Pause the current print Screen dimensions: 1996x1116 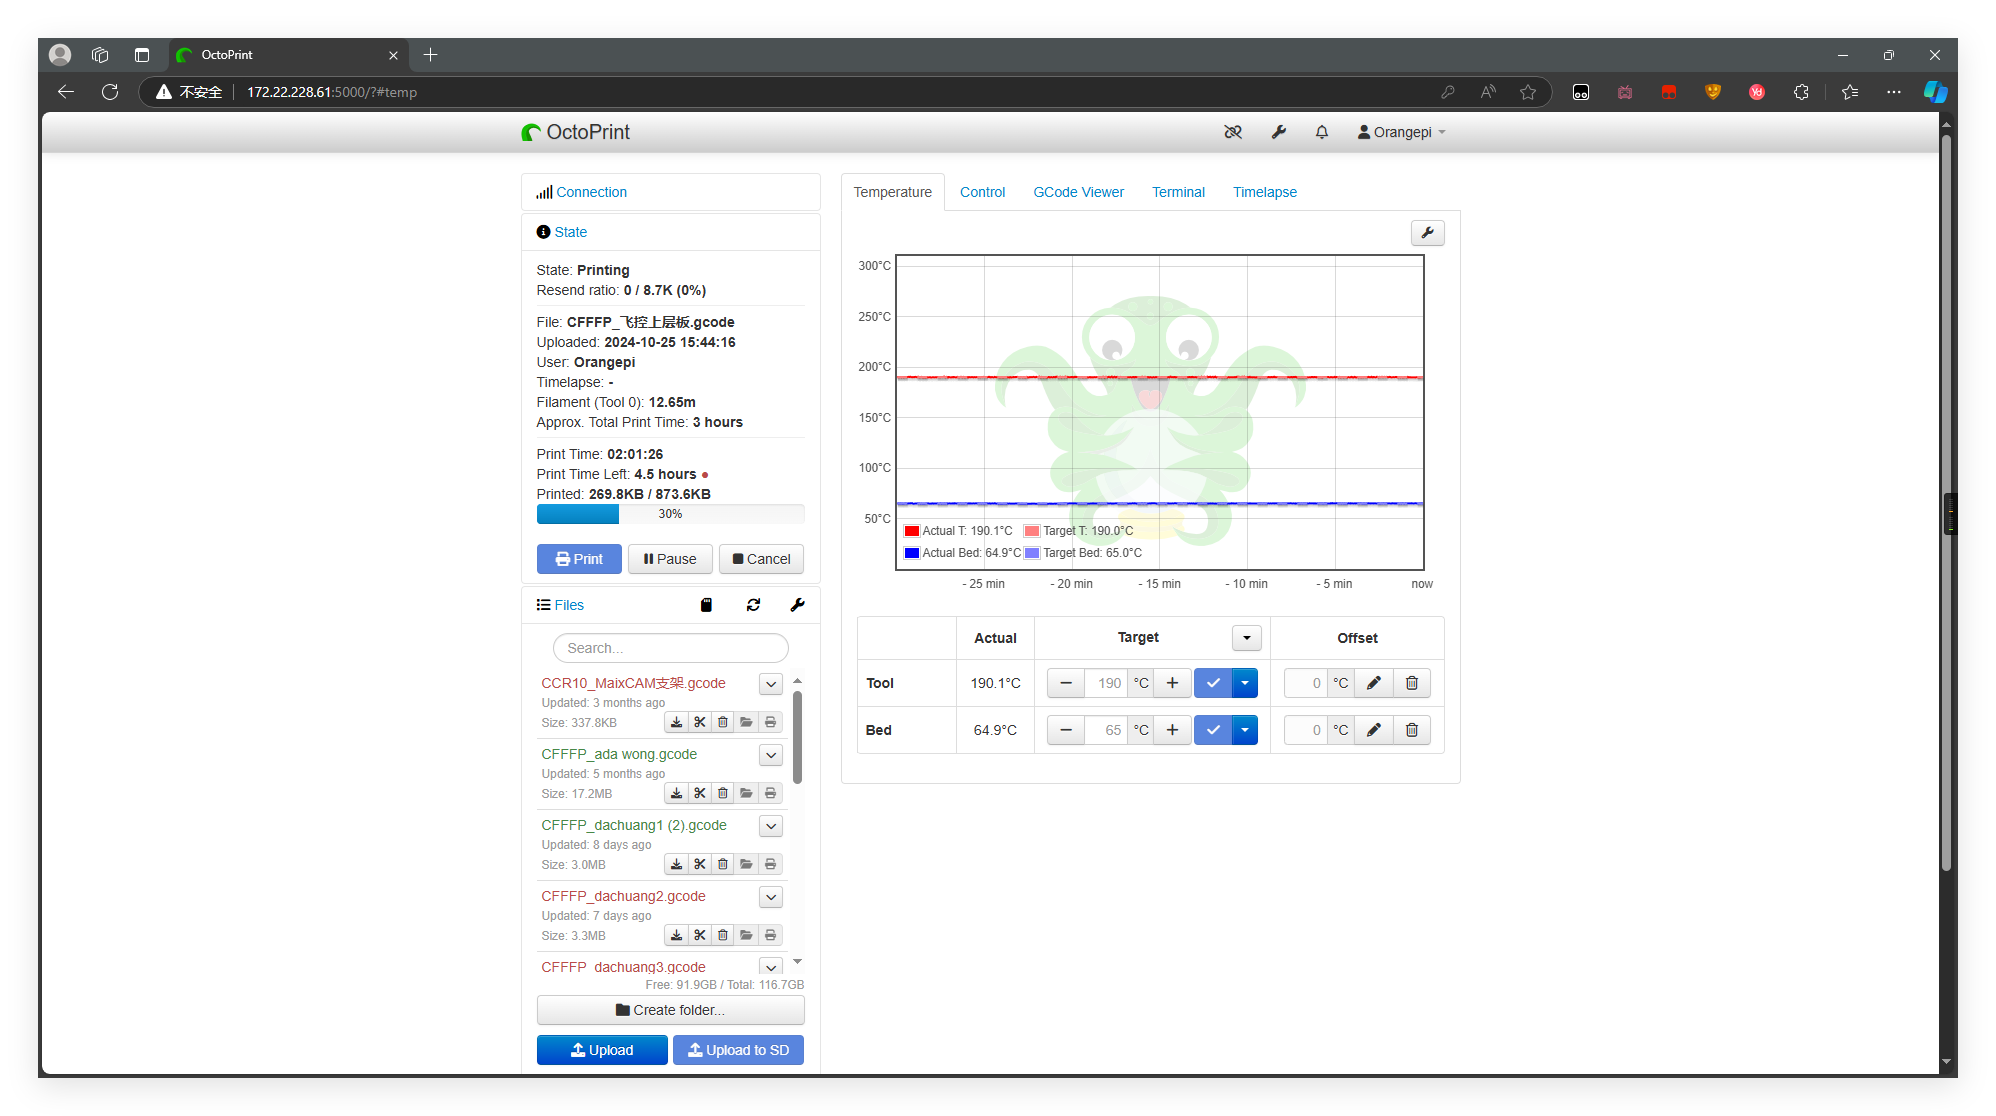[x=670, y=559]
